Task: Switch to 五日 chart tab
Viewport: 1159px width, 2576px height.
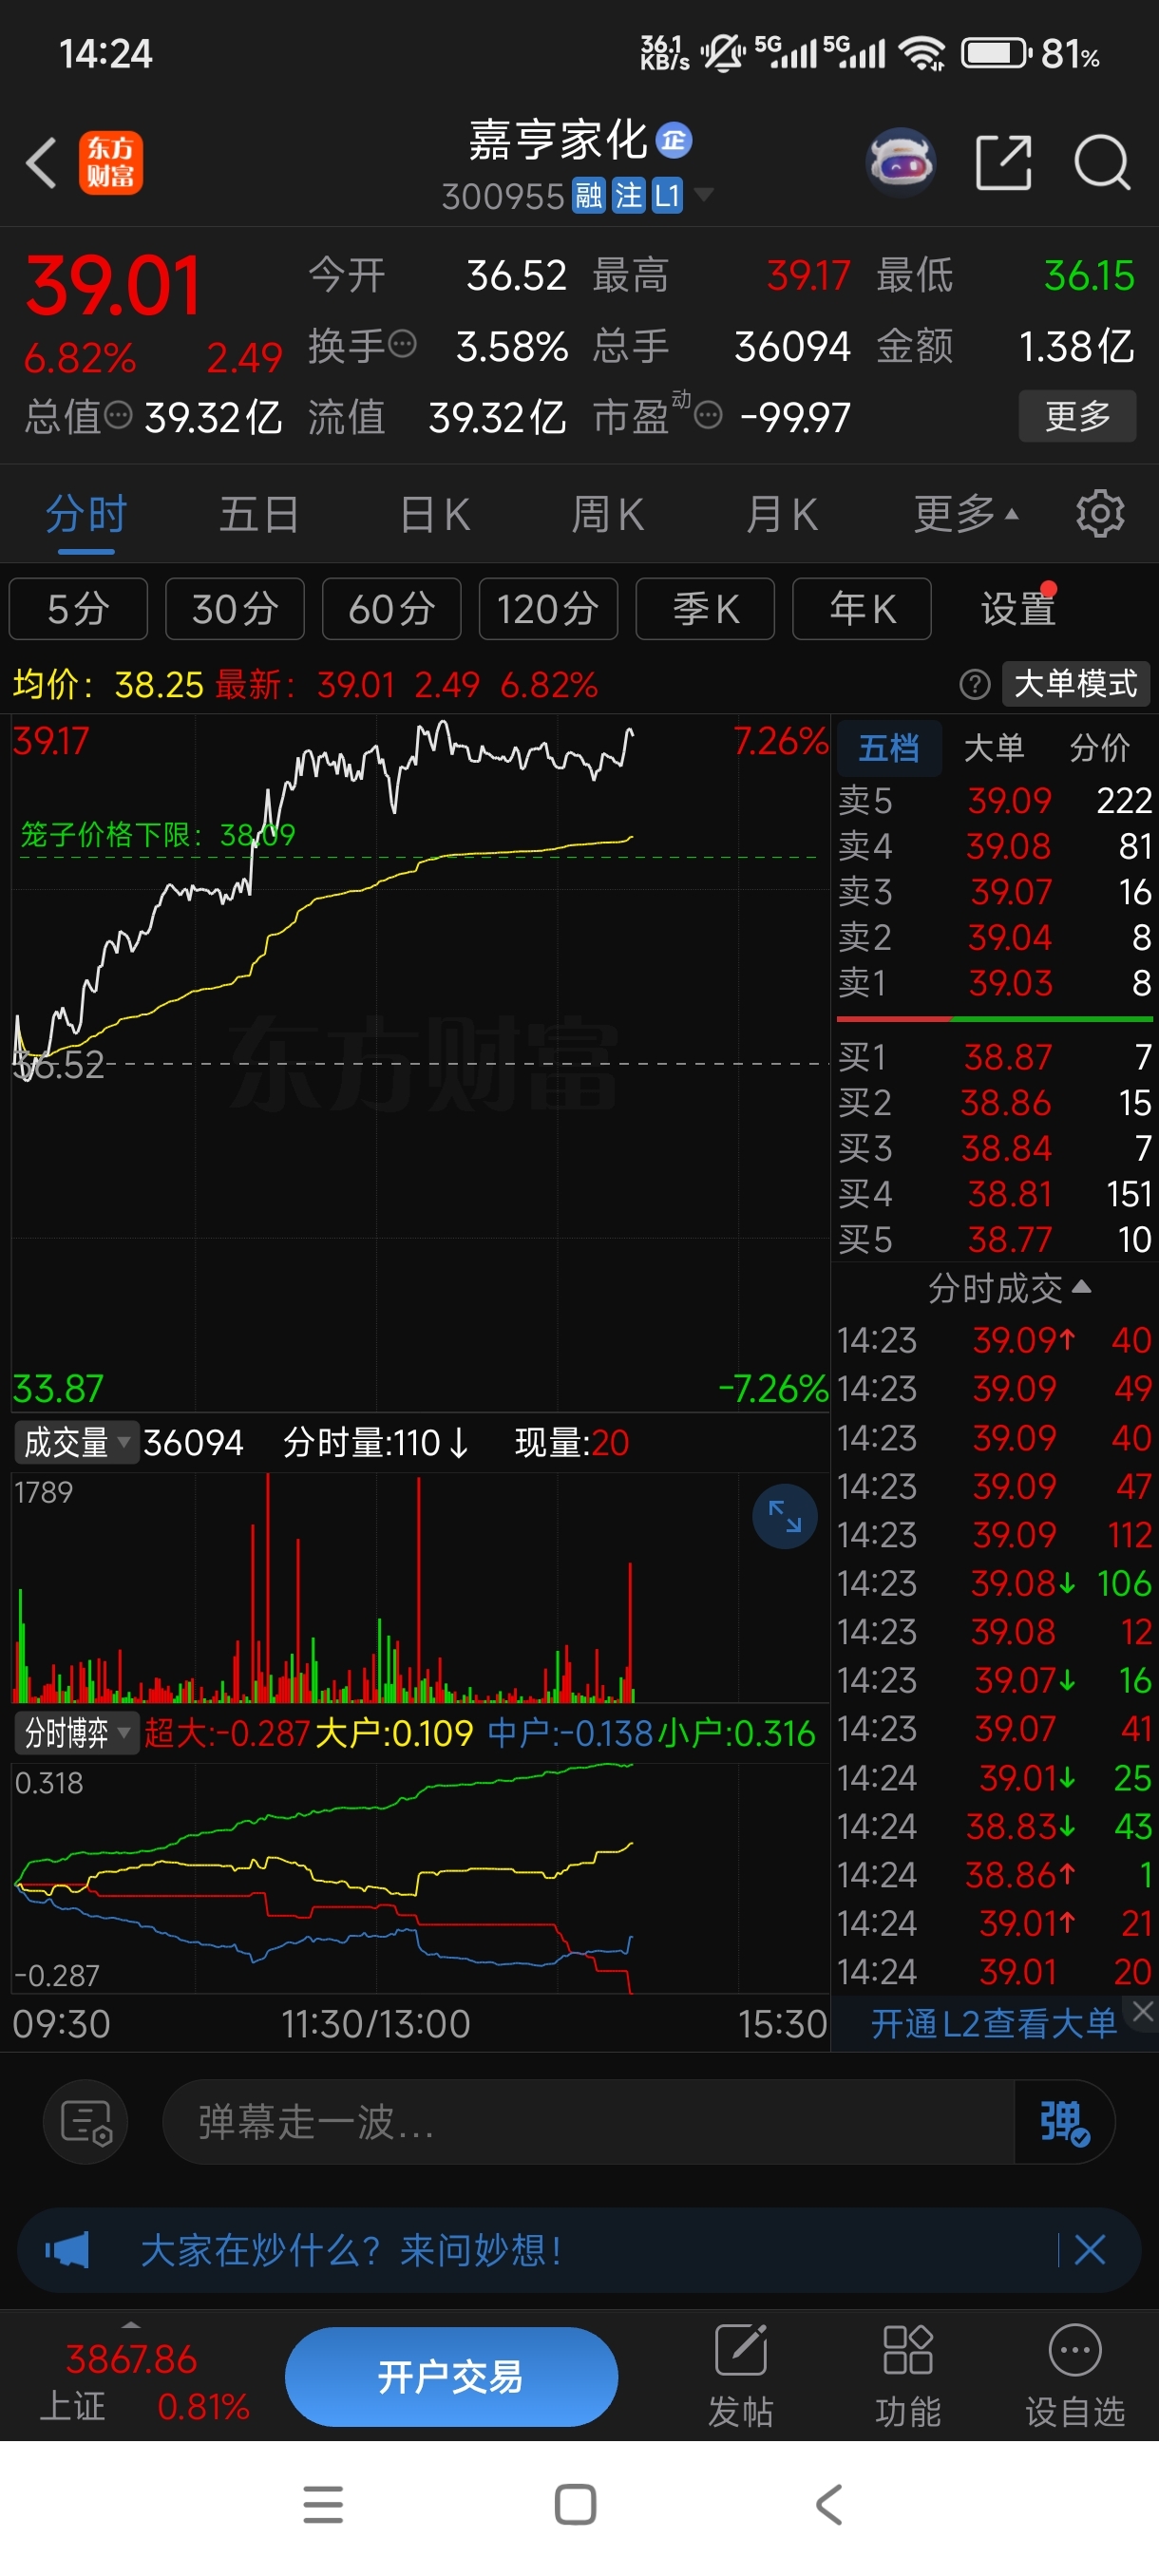Action: (x=259, y=514)
